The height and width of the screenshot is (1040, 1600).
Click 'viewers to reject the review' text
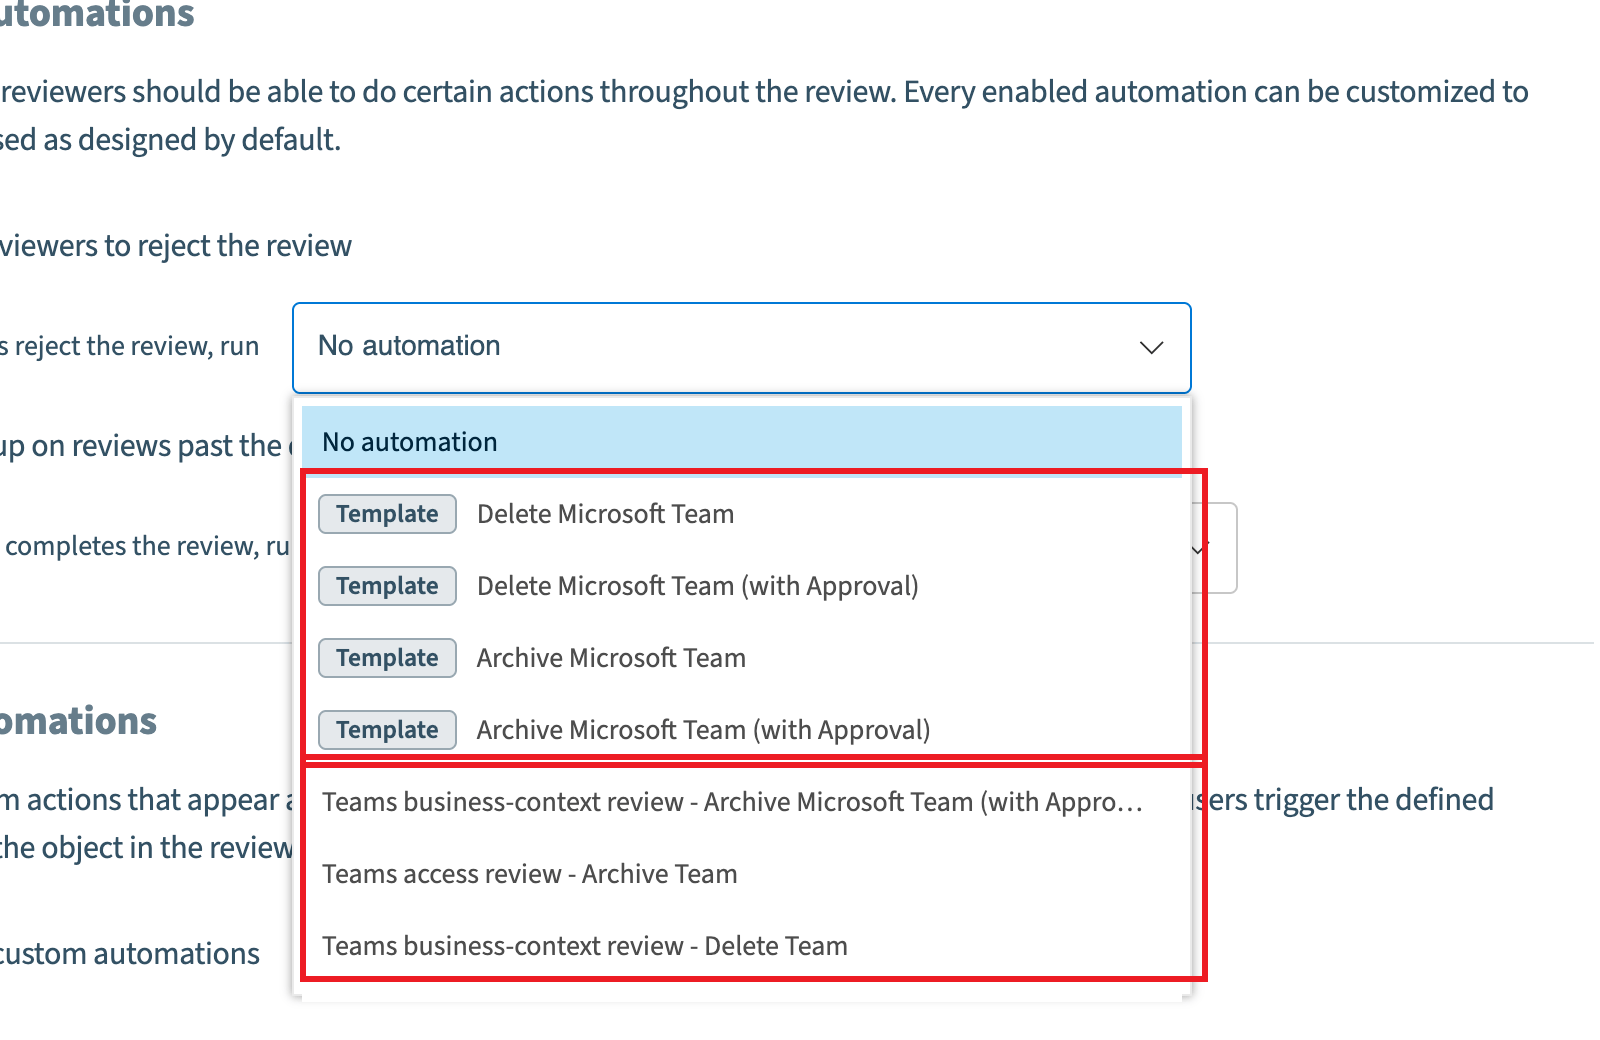pyautogui.click(x=176, y=246)
